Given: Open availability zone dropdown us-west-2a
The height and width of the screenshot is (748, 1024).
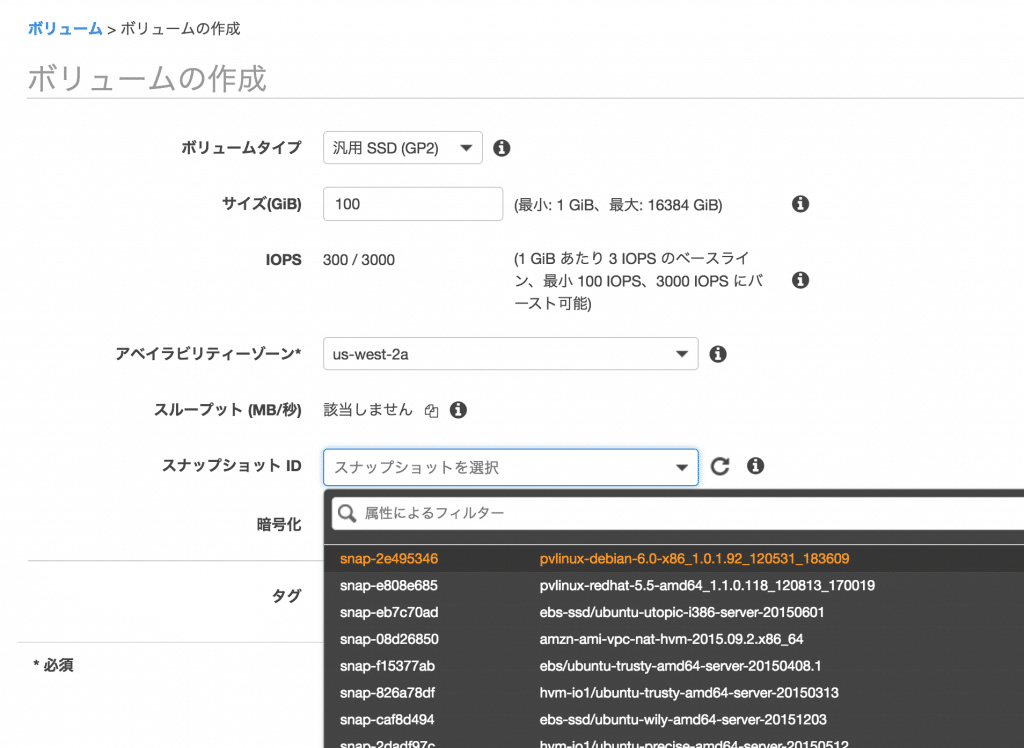Looking at the screenshot, I should tap(511, 353).
